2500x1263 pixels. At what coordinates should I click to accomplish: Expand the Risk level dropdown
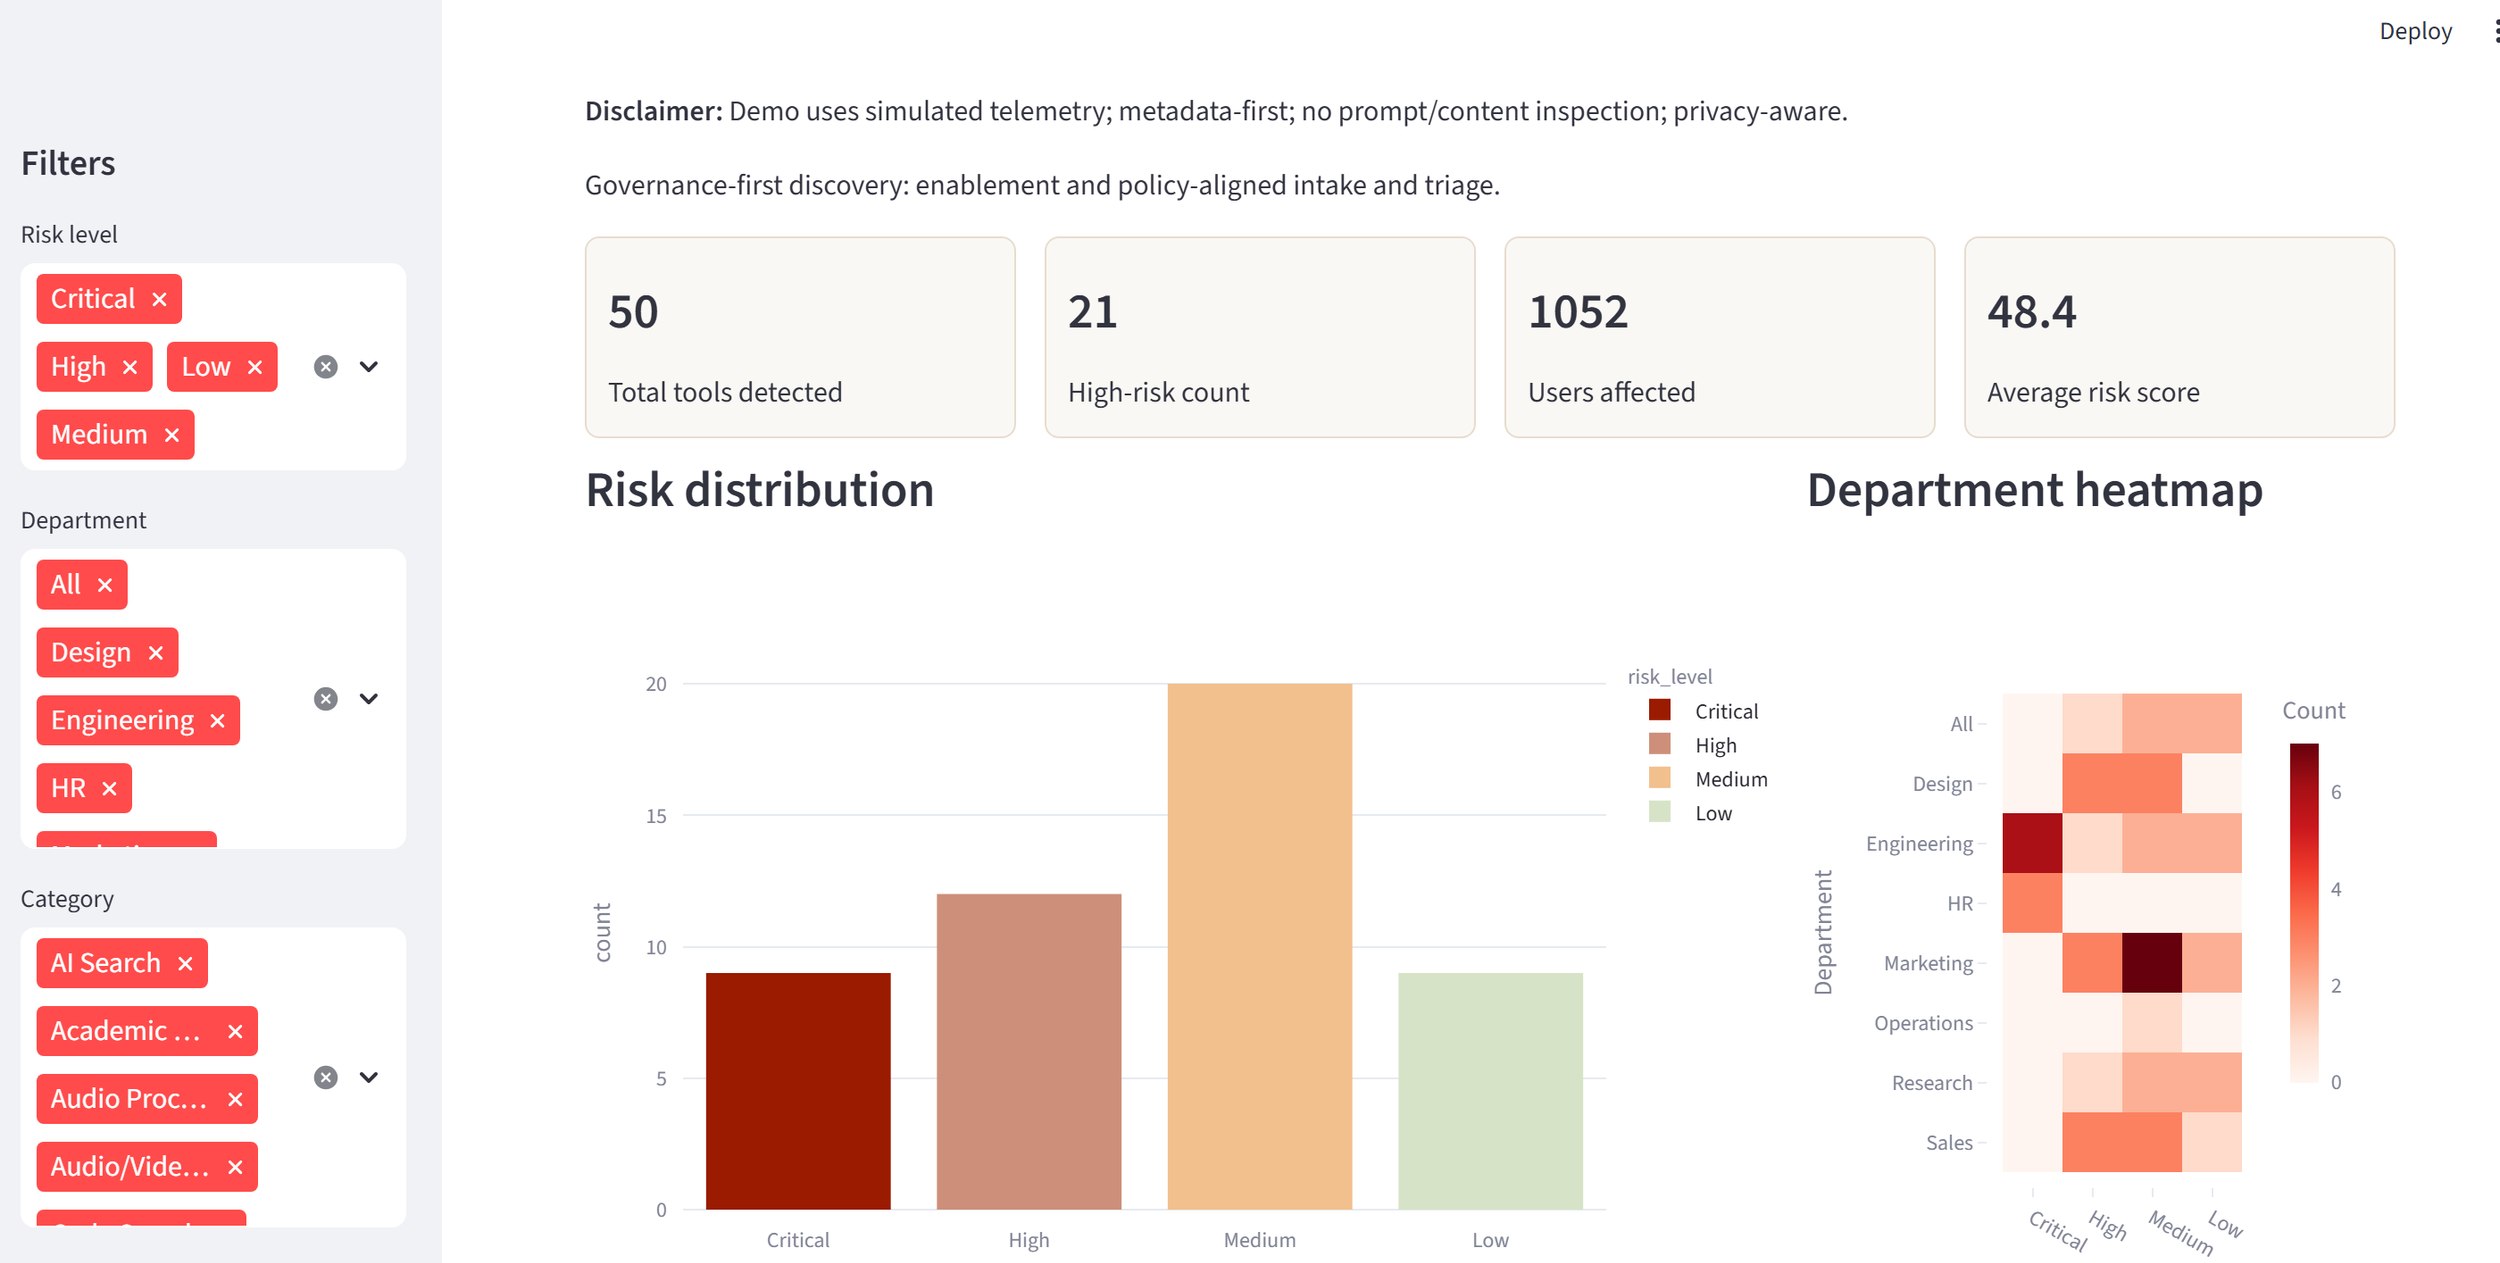[x=369, y=367]
